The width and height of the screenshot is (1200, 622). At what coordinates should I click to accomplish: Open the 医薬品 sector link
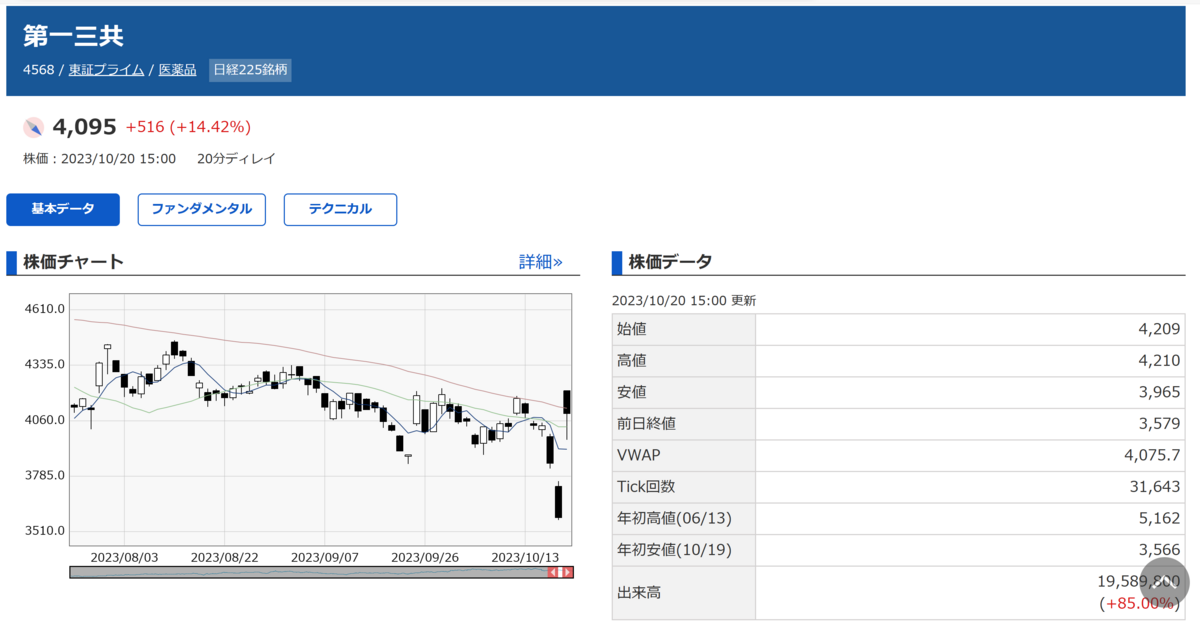point(177,70)
